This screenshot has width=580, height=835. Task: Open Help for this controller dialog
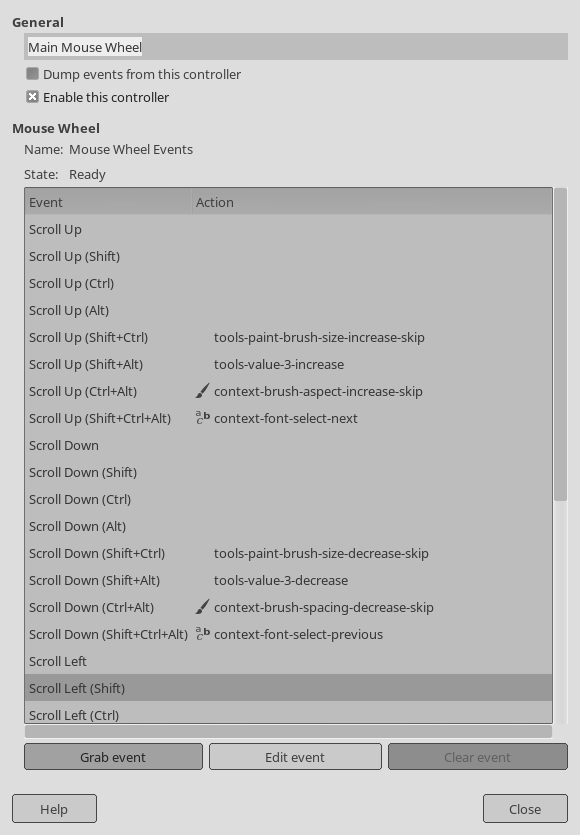pos(54,809)
